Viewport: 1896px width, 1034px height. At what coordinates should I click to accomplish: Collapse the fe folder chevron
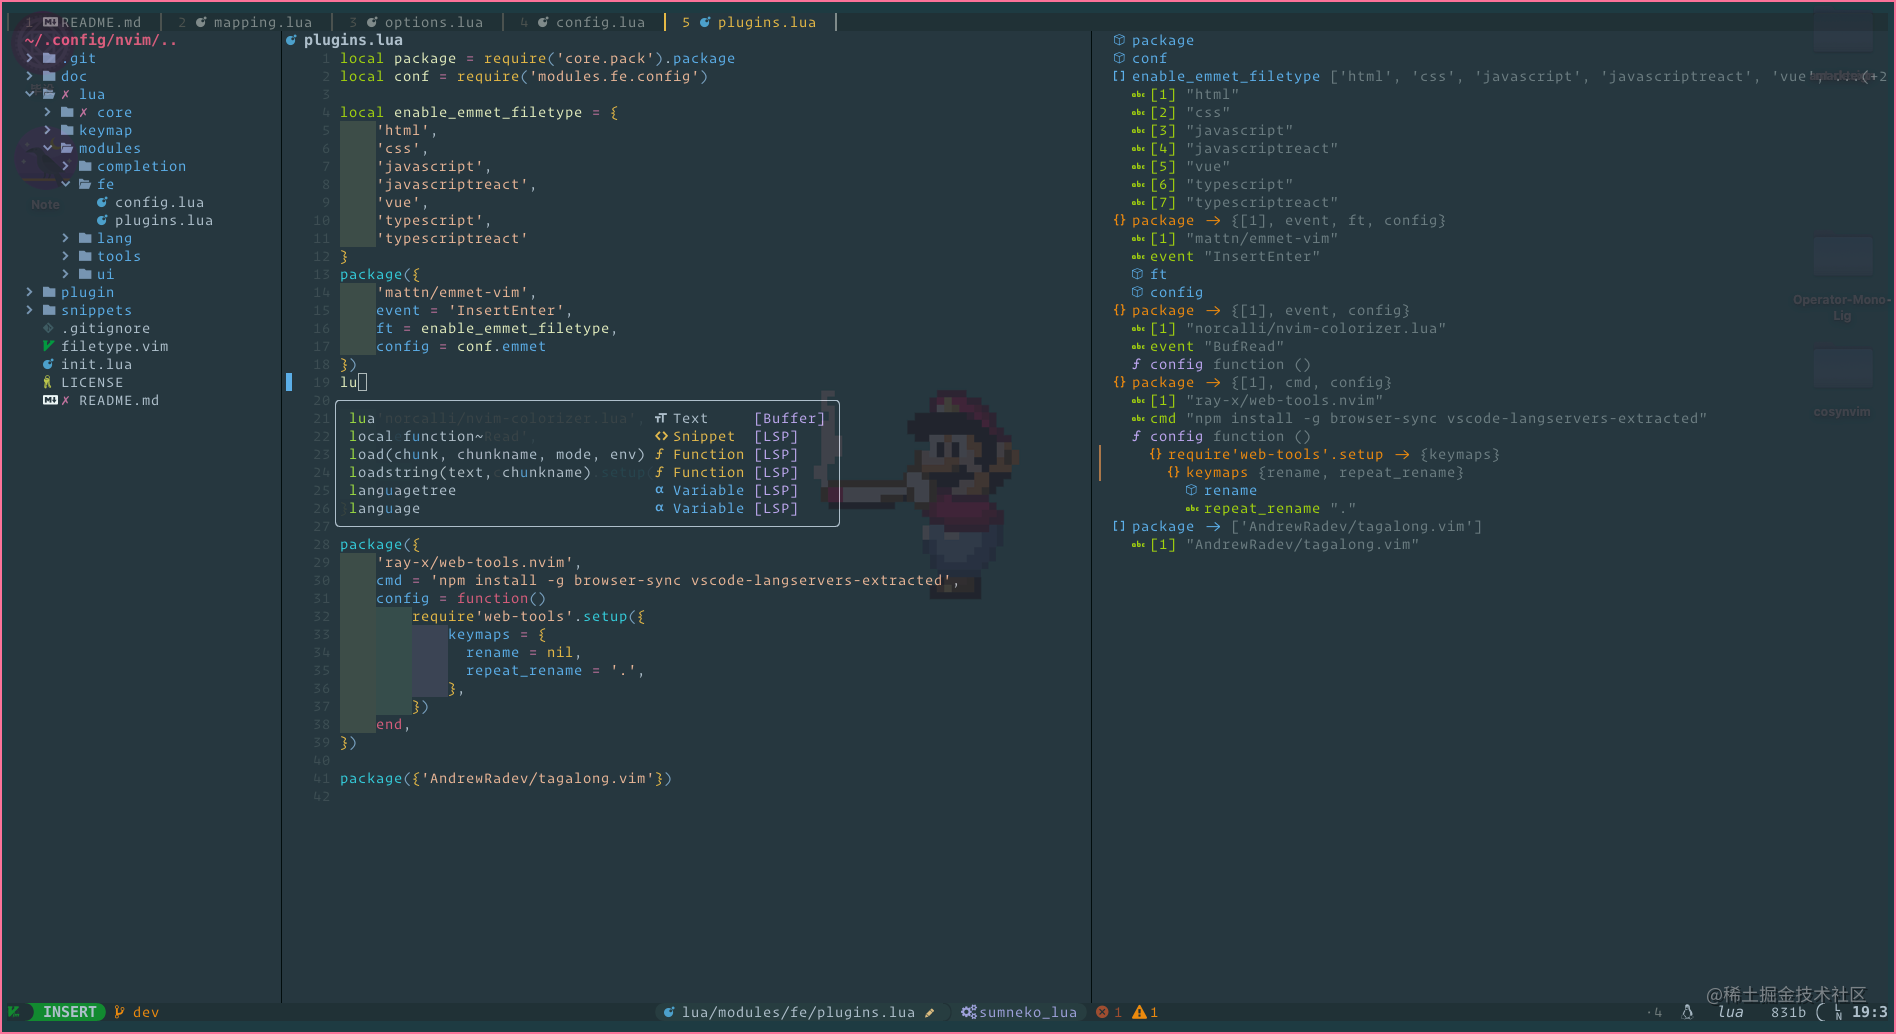[65, 184]
